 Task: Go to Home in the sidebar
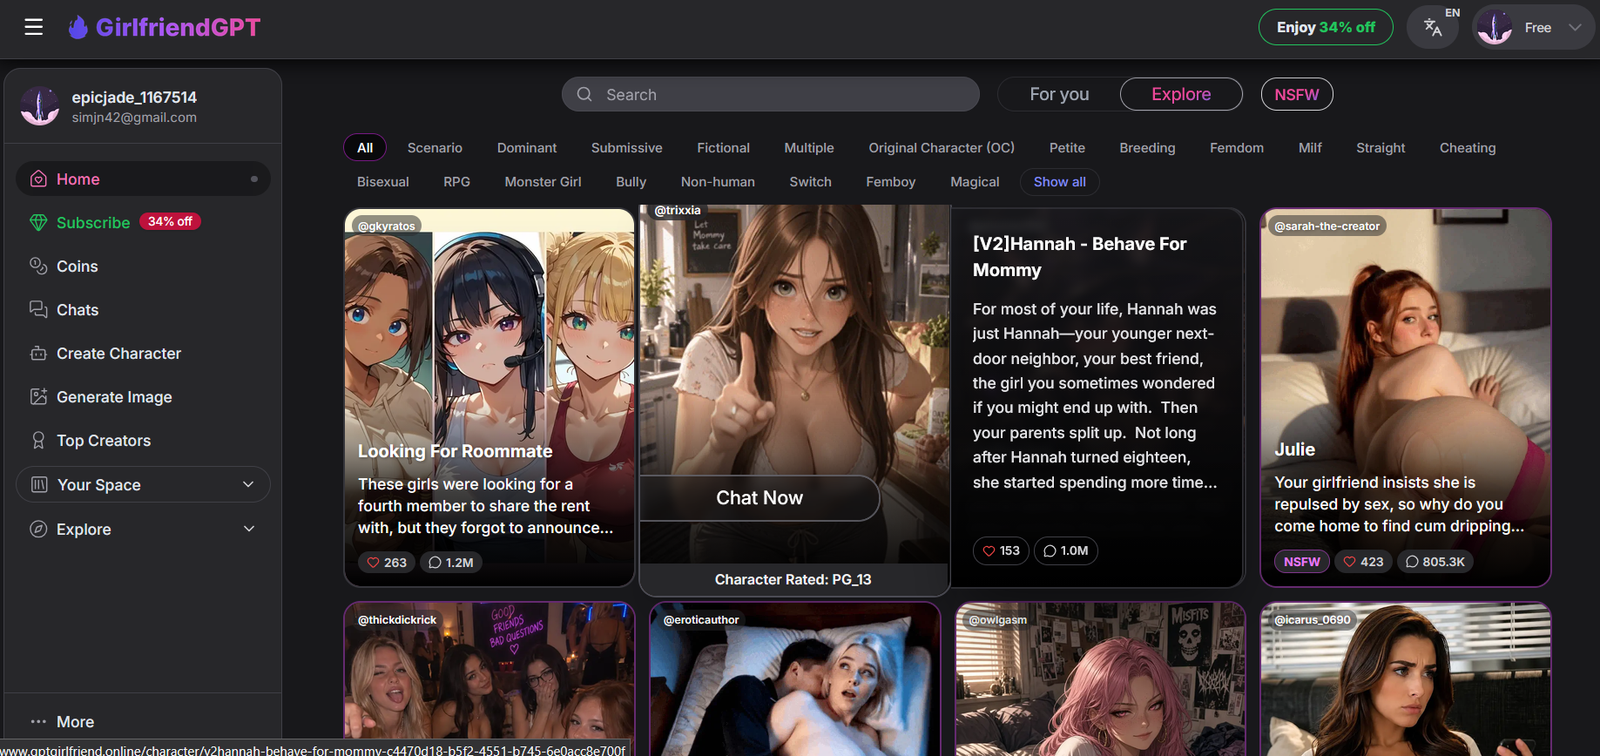point(143,179)
